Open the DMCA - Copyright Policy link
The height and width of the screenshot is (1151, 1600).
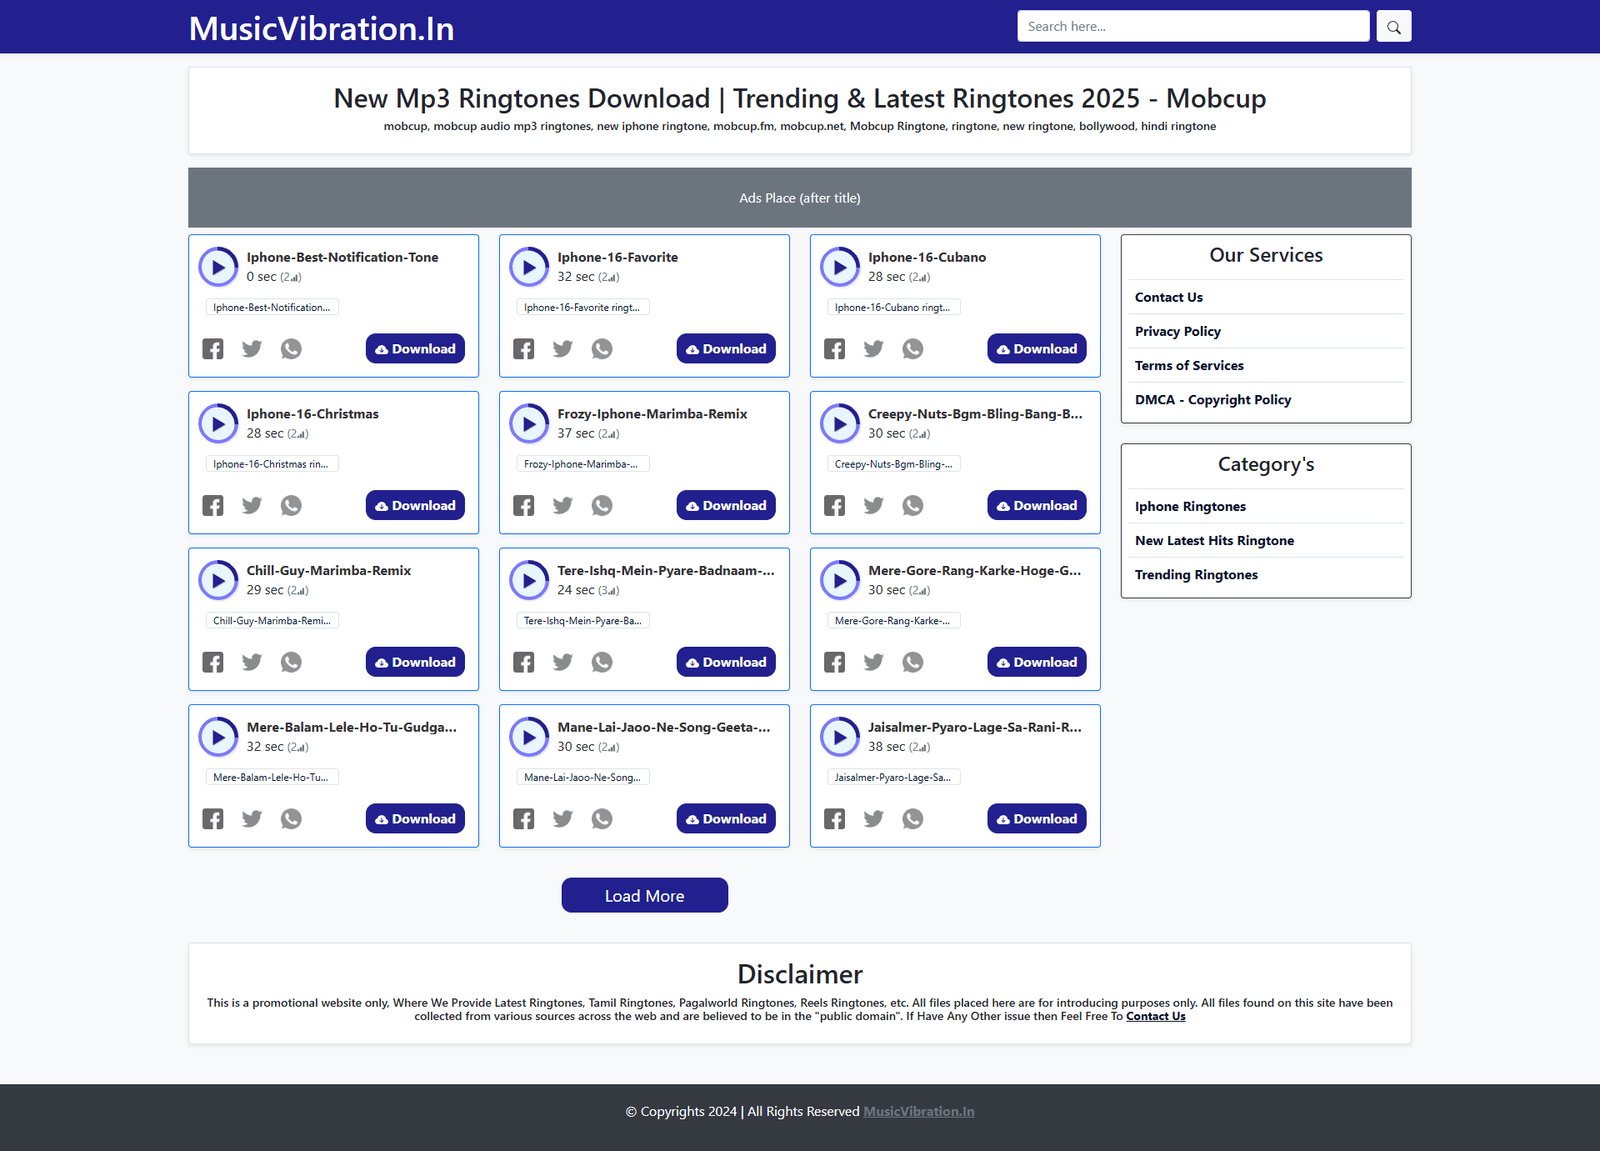coord(1212,400)
